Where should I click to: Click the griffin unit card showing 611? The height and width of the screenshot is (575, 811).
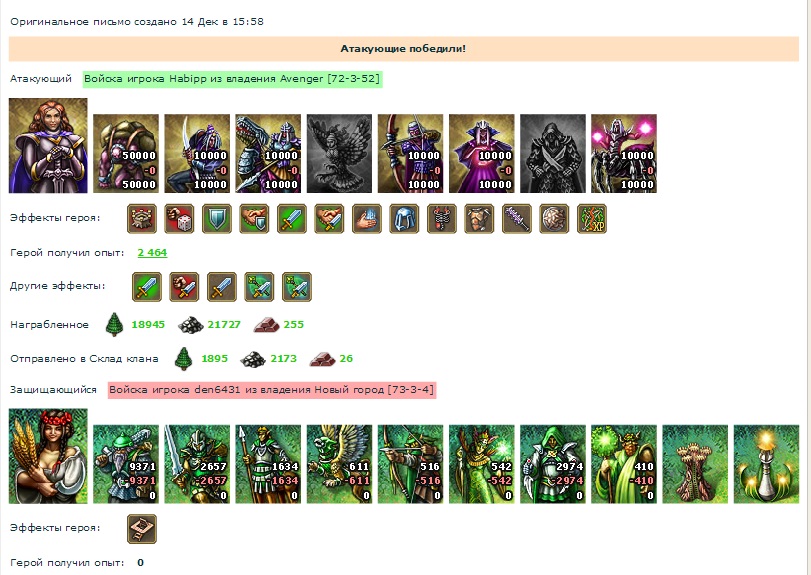pos(339,464)
